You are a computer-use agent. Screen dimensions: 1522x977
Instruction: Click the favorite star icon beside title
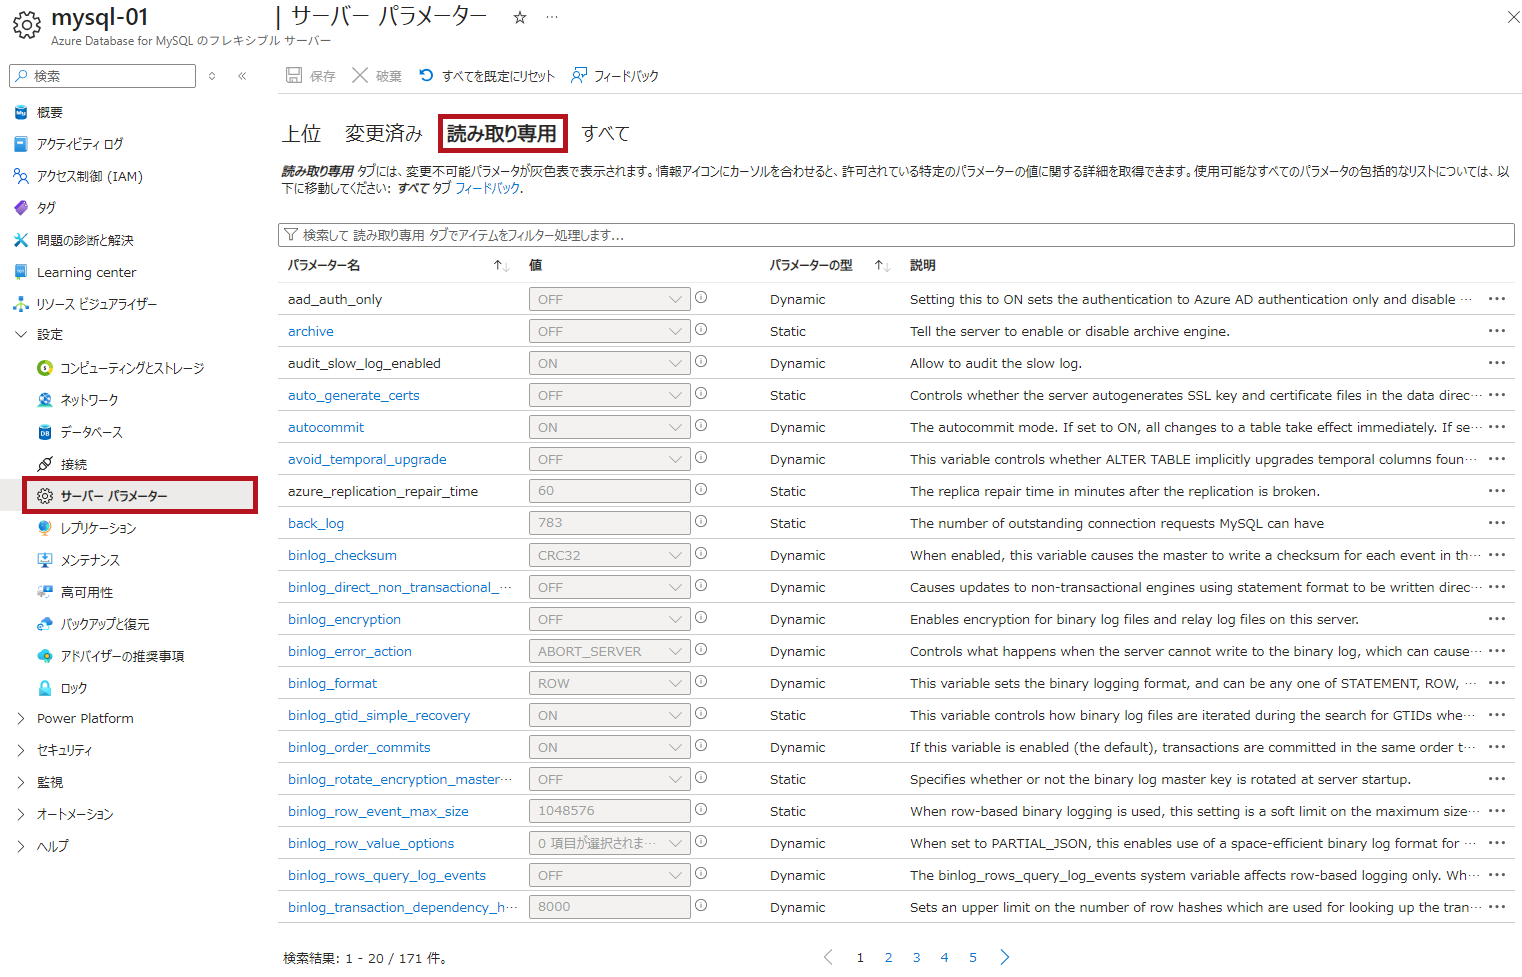519,17
